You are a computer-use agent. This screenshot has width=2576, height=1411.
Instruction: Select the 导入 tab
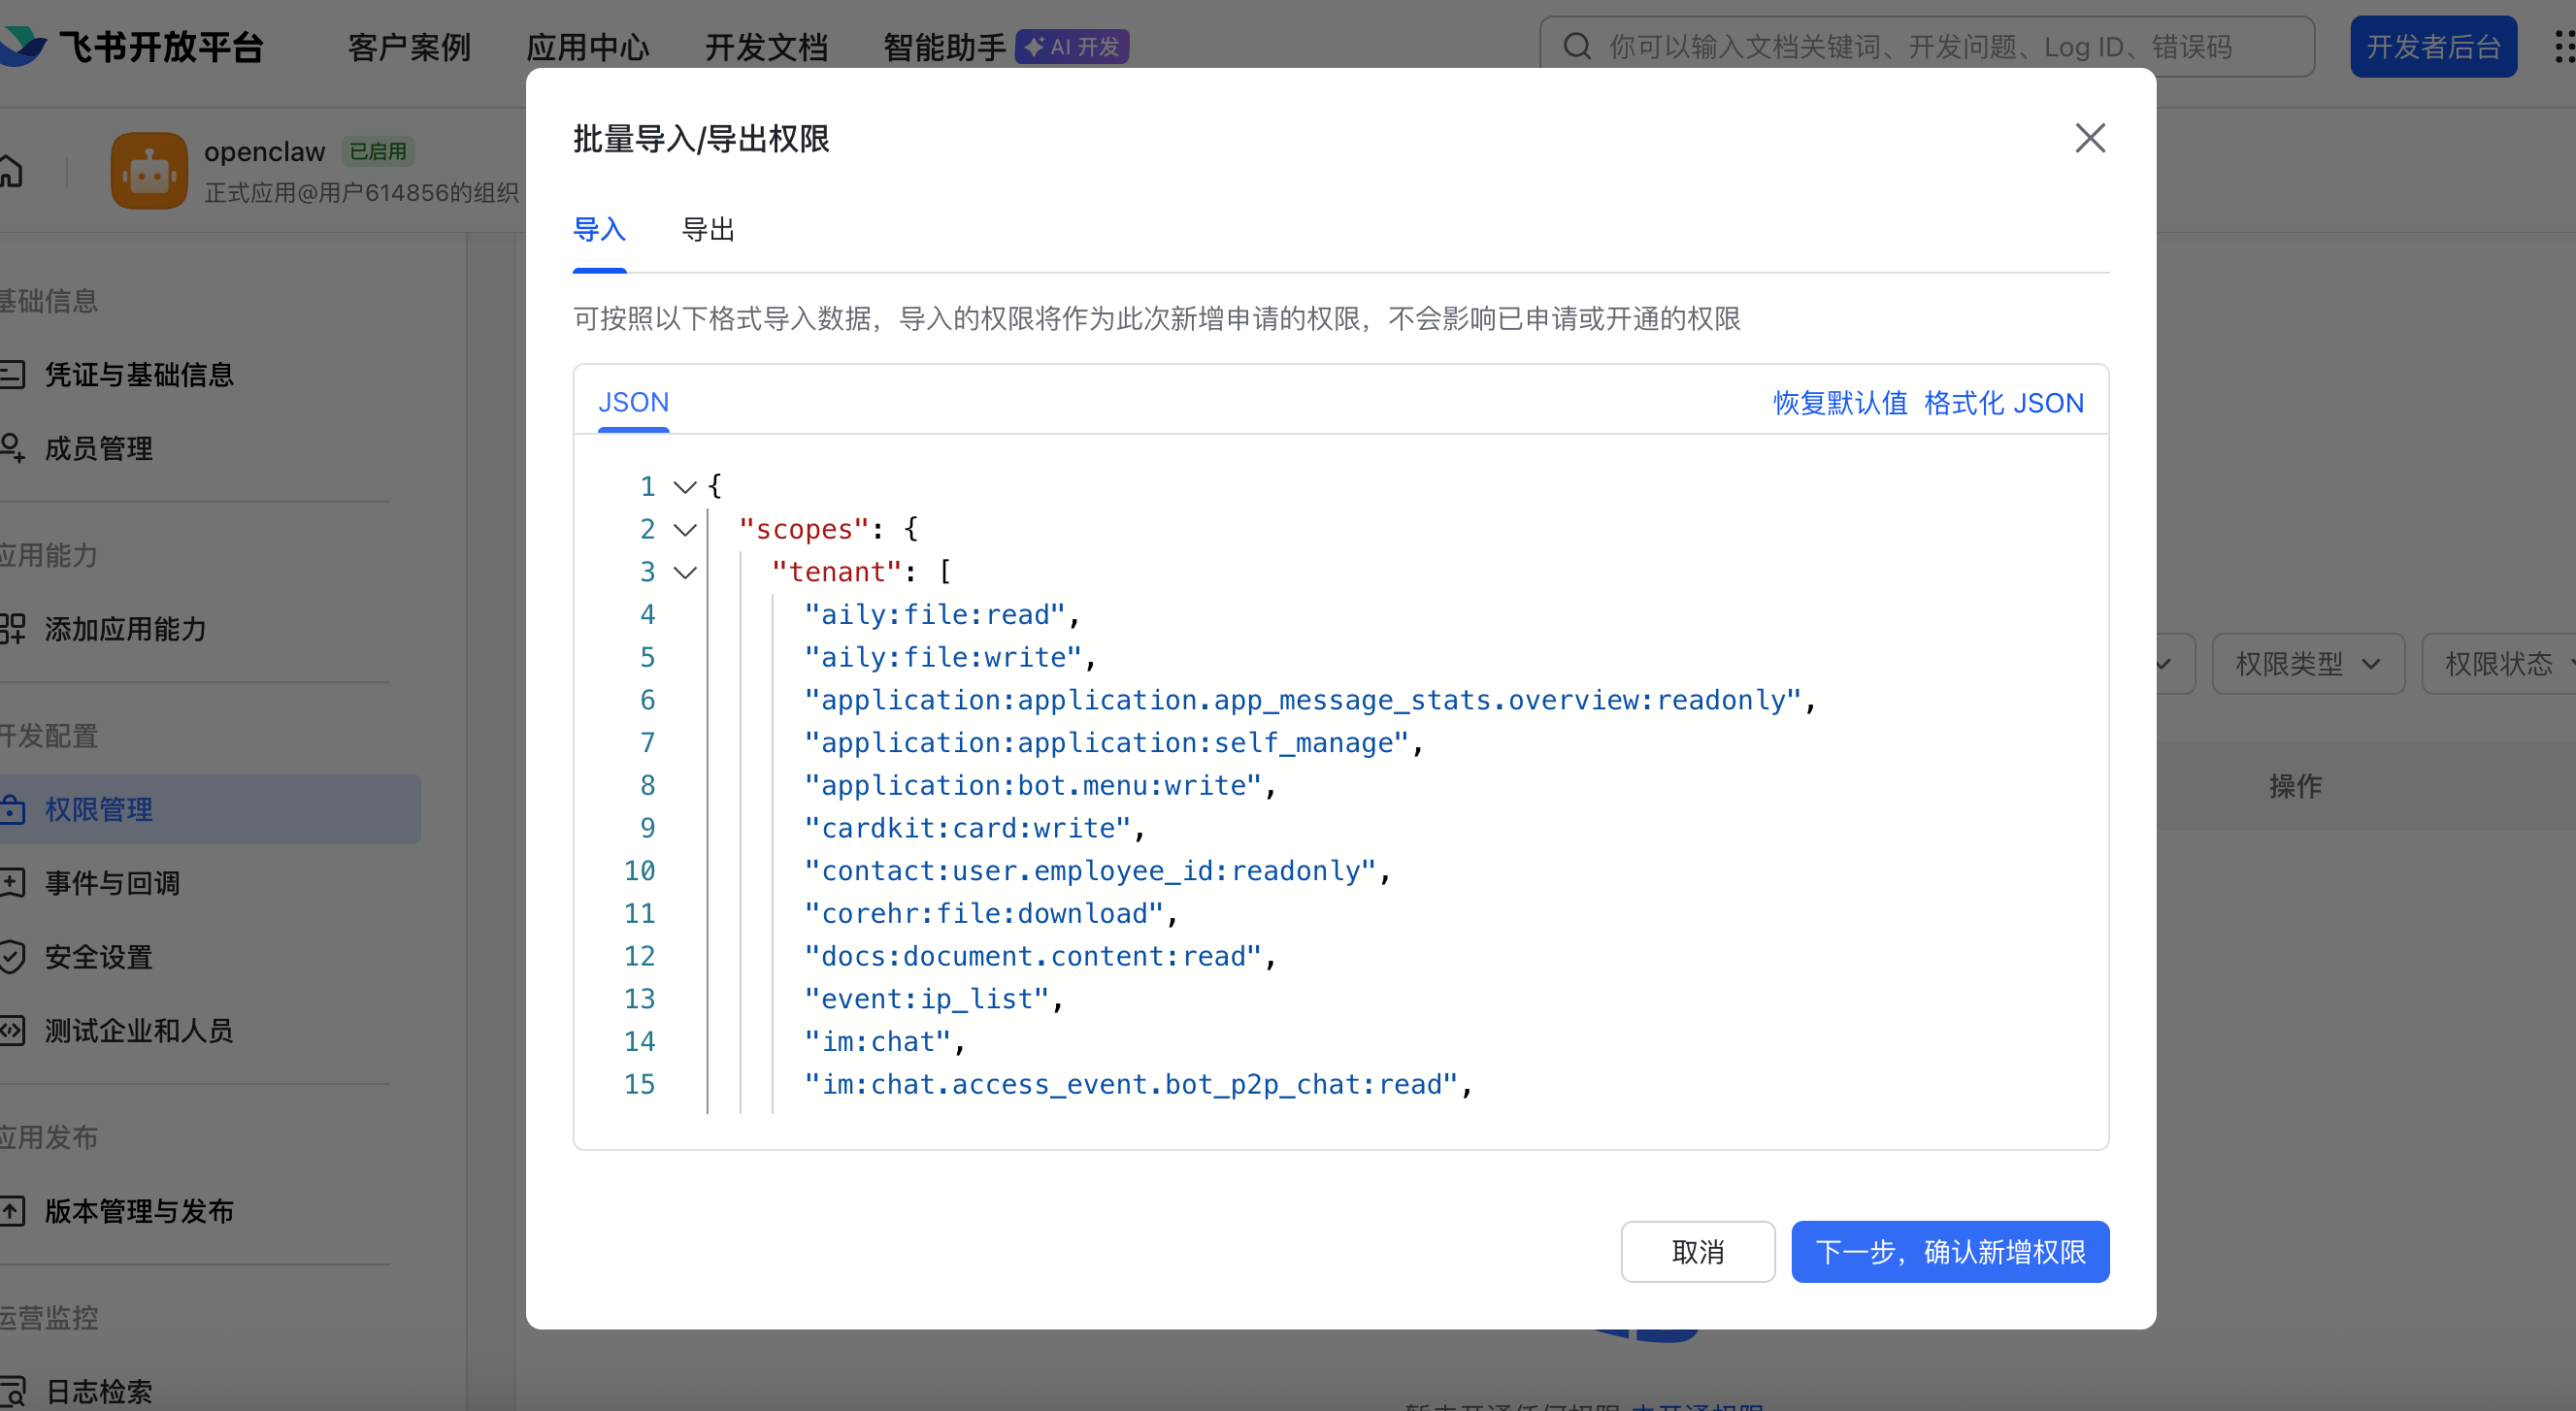[599, 229]
